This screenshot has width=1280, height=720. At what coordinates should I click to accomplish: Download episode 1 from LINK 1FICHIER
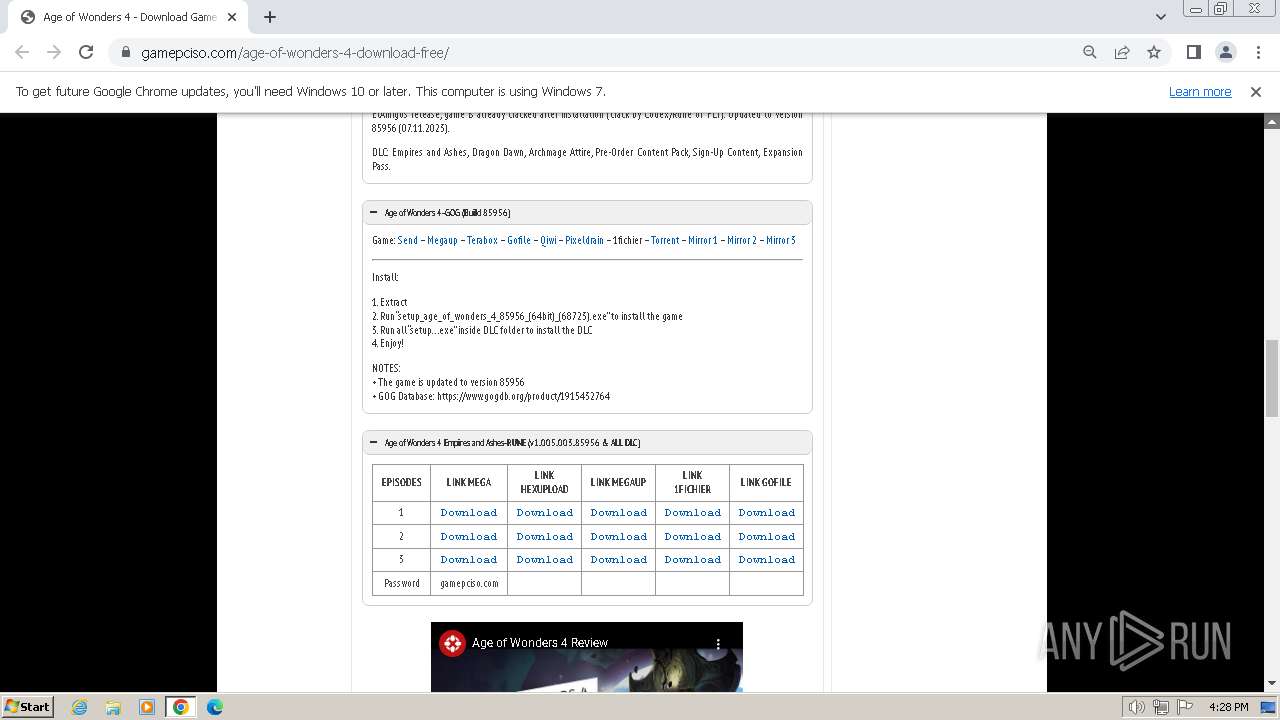[x=693, y=512]
